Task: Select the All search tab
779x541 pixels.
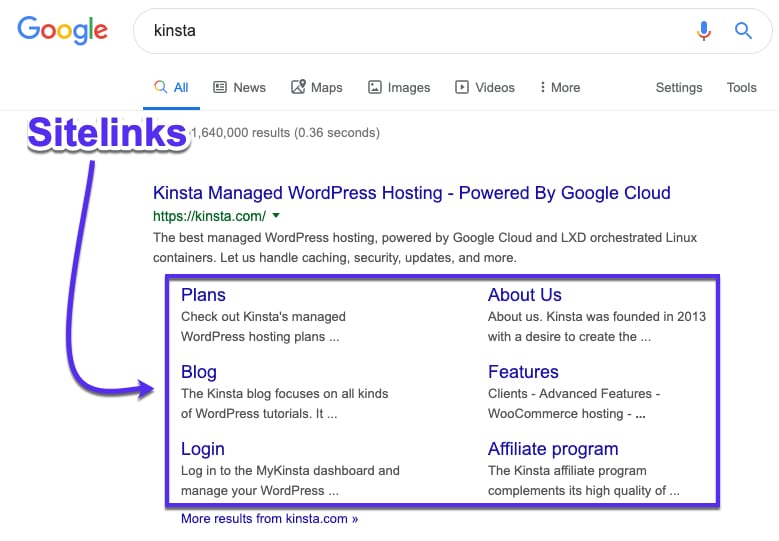Action: coord(171,87)
